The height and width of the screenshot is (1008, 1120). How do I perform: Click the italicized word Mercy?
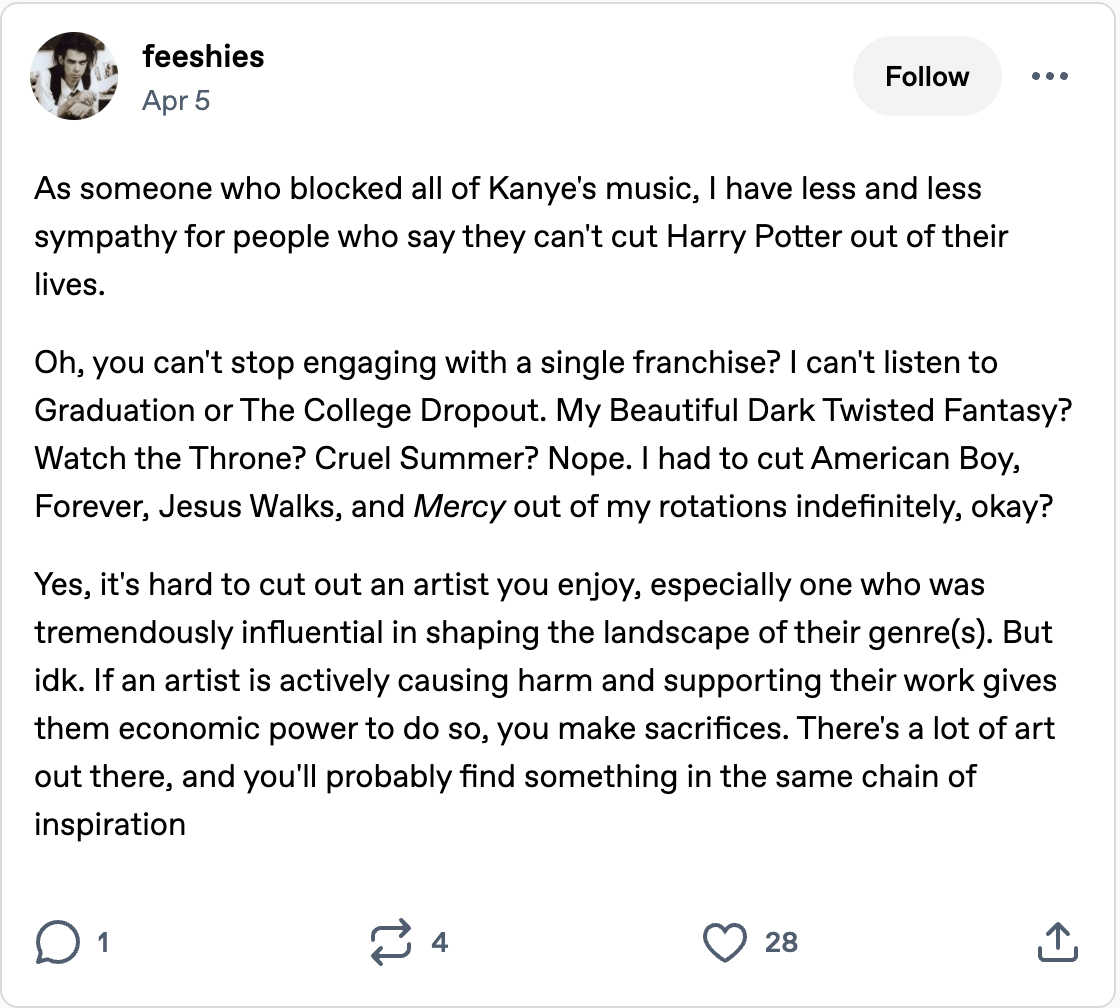pos(459,506)
